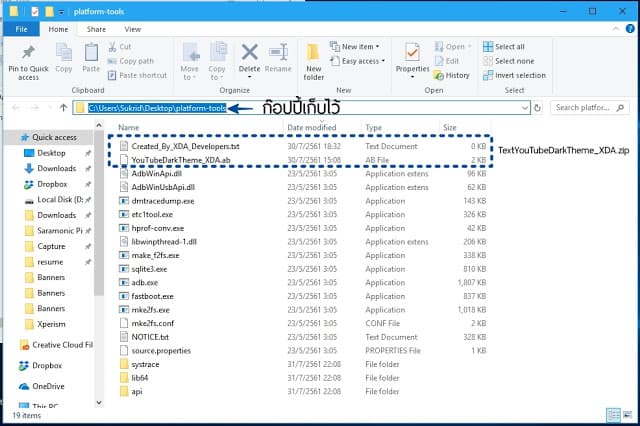
Task: Open the File tab
Action: (x=21, y=29)
